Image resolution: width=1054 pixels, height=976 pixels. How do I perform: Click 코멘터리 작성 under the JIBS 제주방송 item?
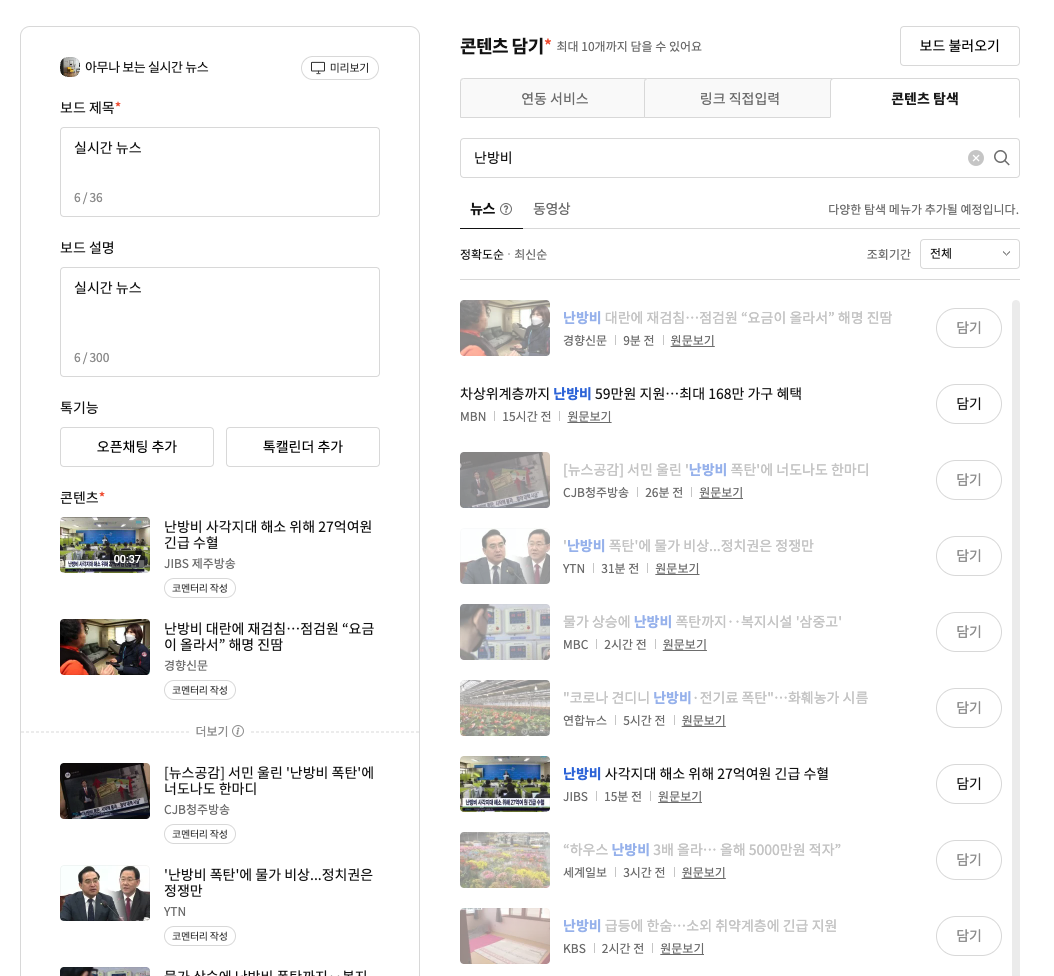click(200, 588)
